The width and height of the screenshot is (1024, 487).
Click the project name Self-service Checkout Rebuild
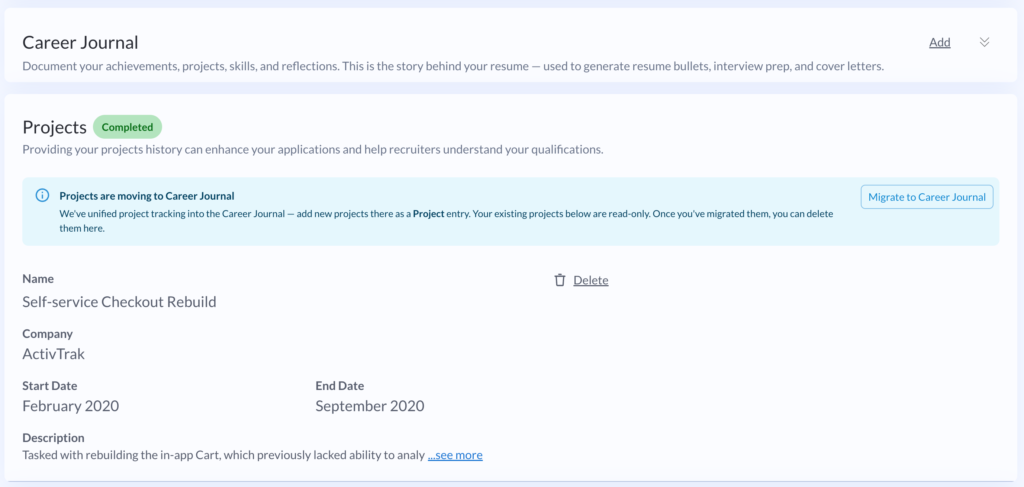coord(120,302)
